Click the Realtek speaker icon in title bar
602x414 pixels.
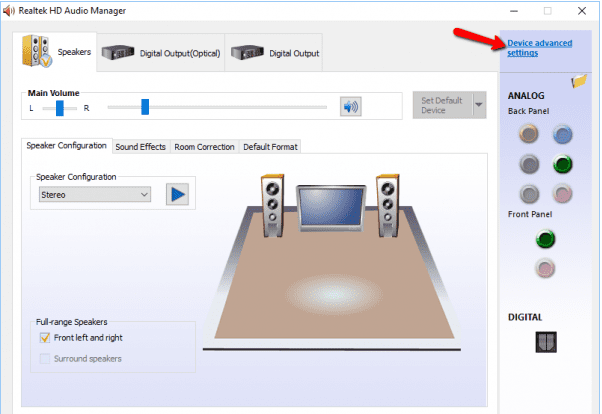tap(8, 11)
